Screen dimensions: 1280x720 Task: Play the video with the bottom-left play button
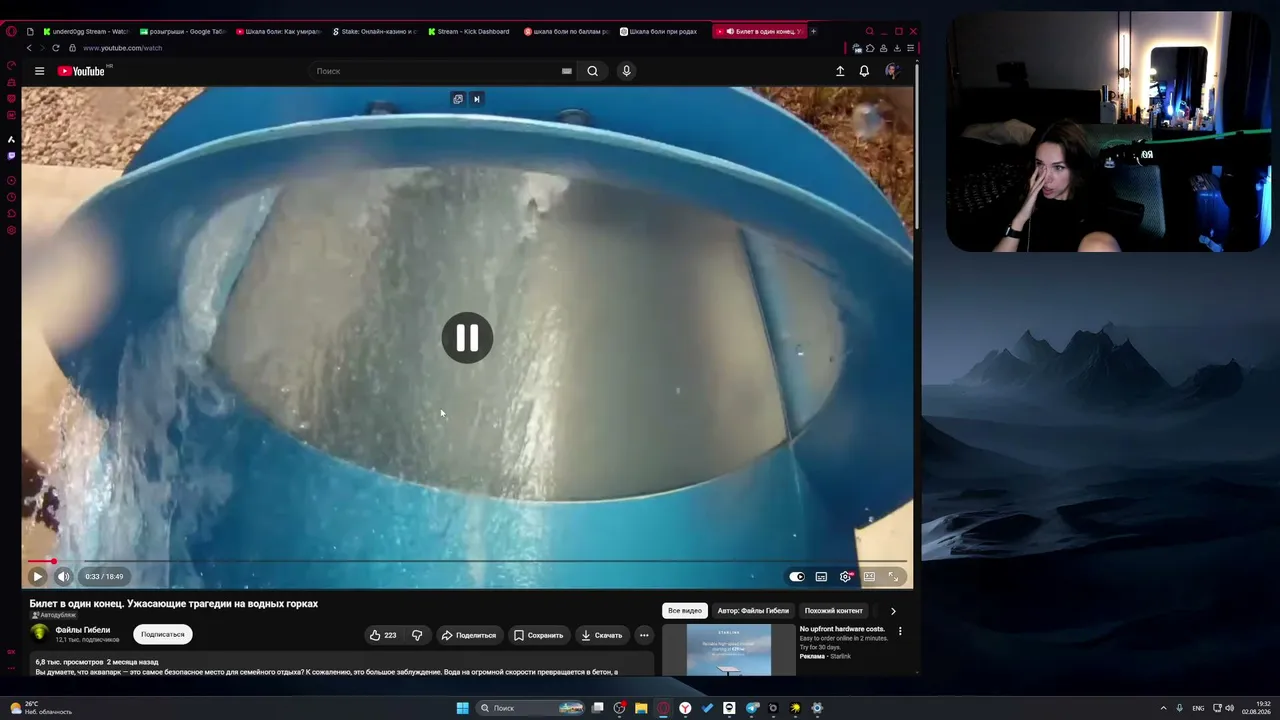38,576
